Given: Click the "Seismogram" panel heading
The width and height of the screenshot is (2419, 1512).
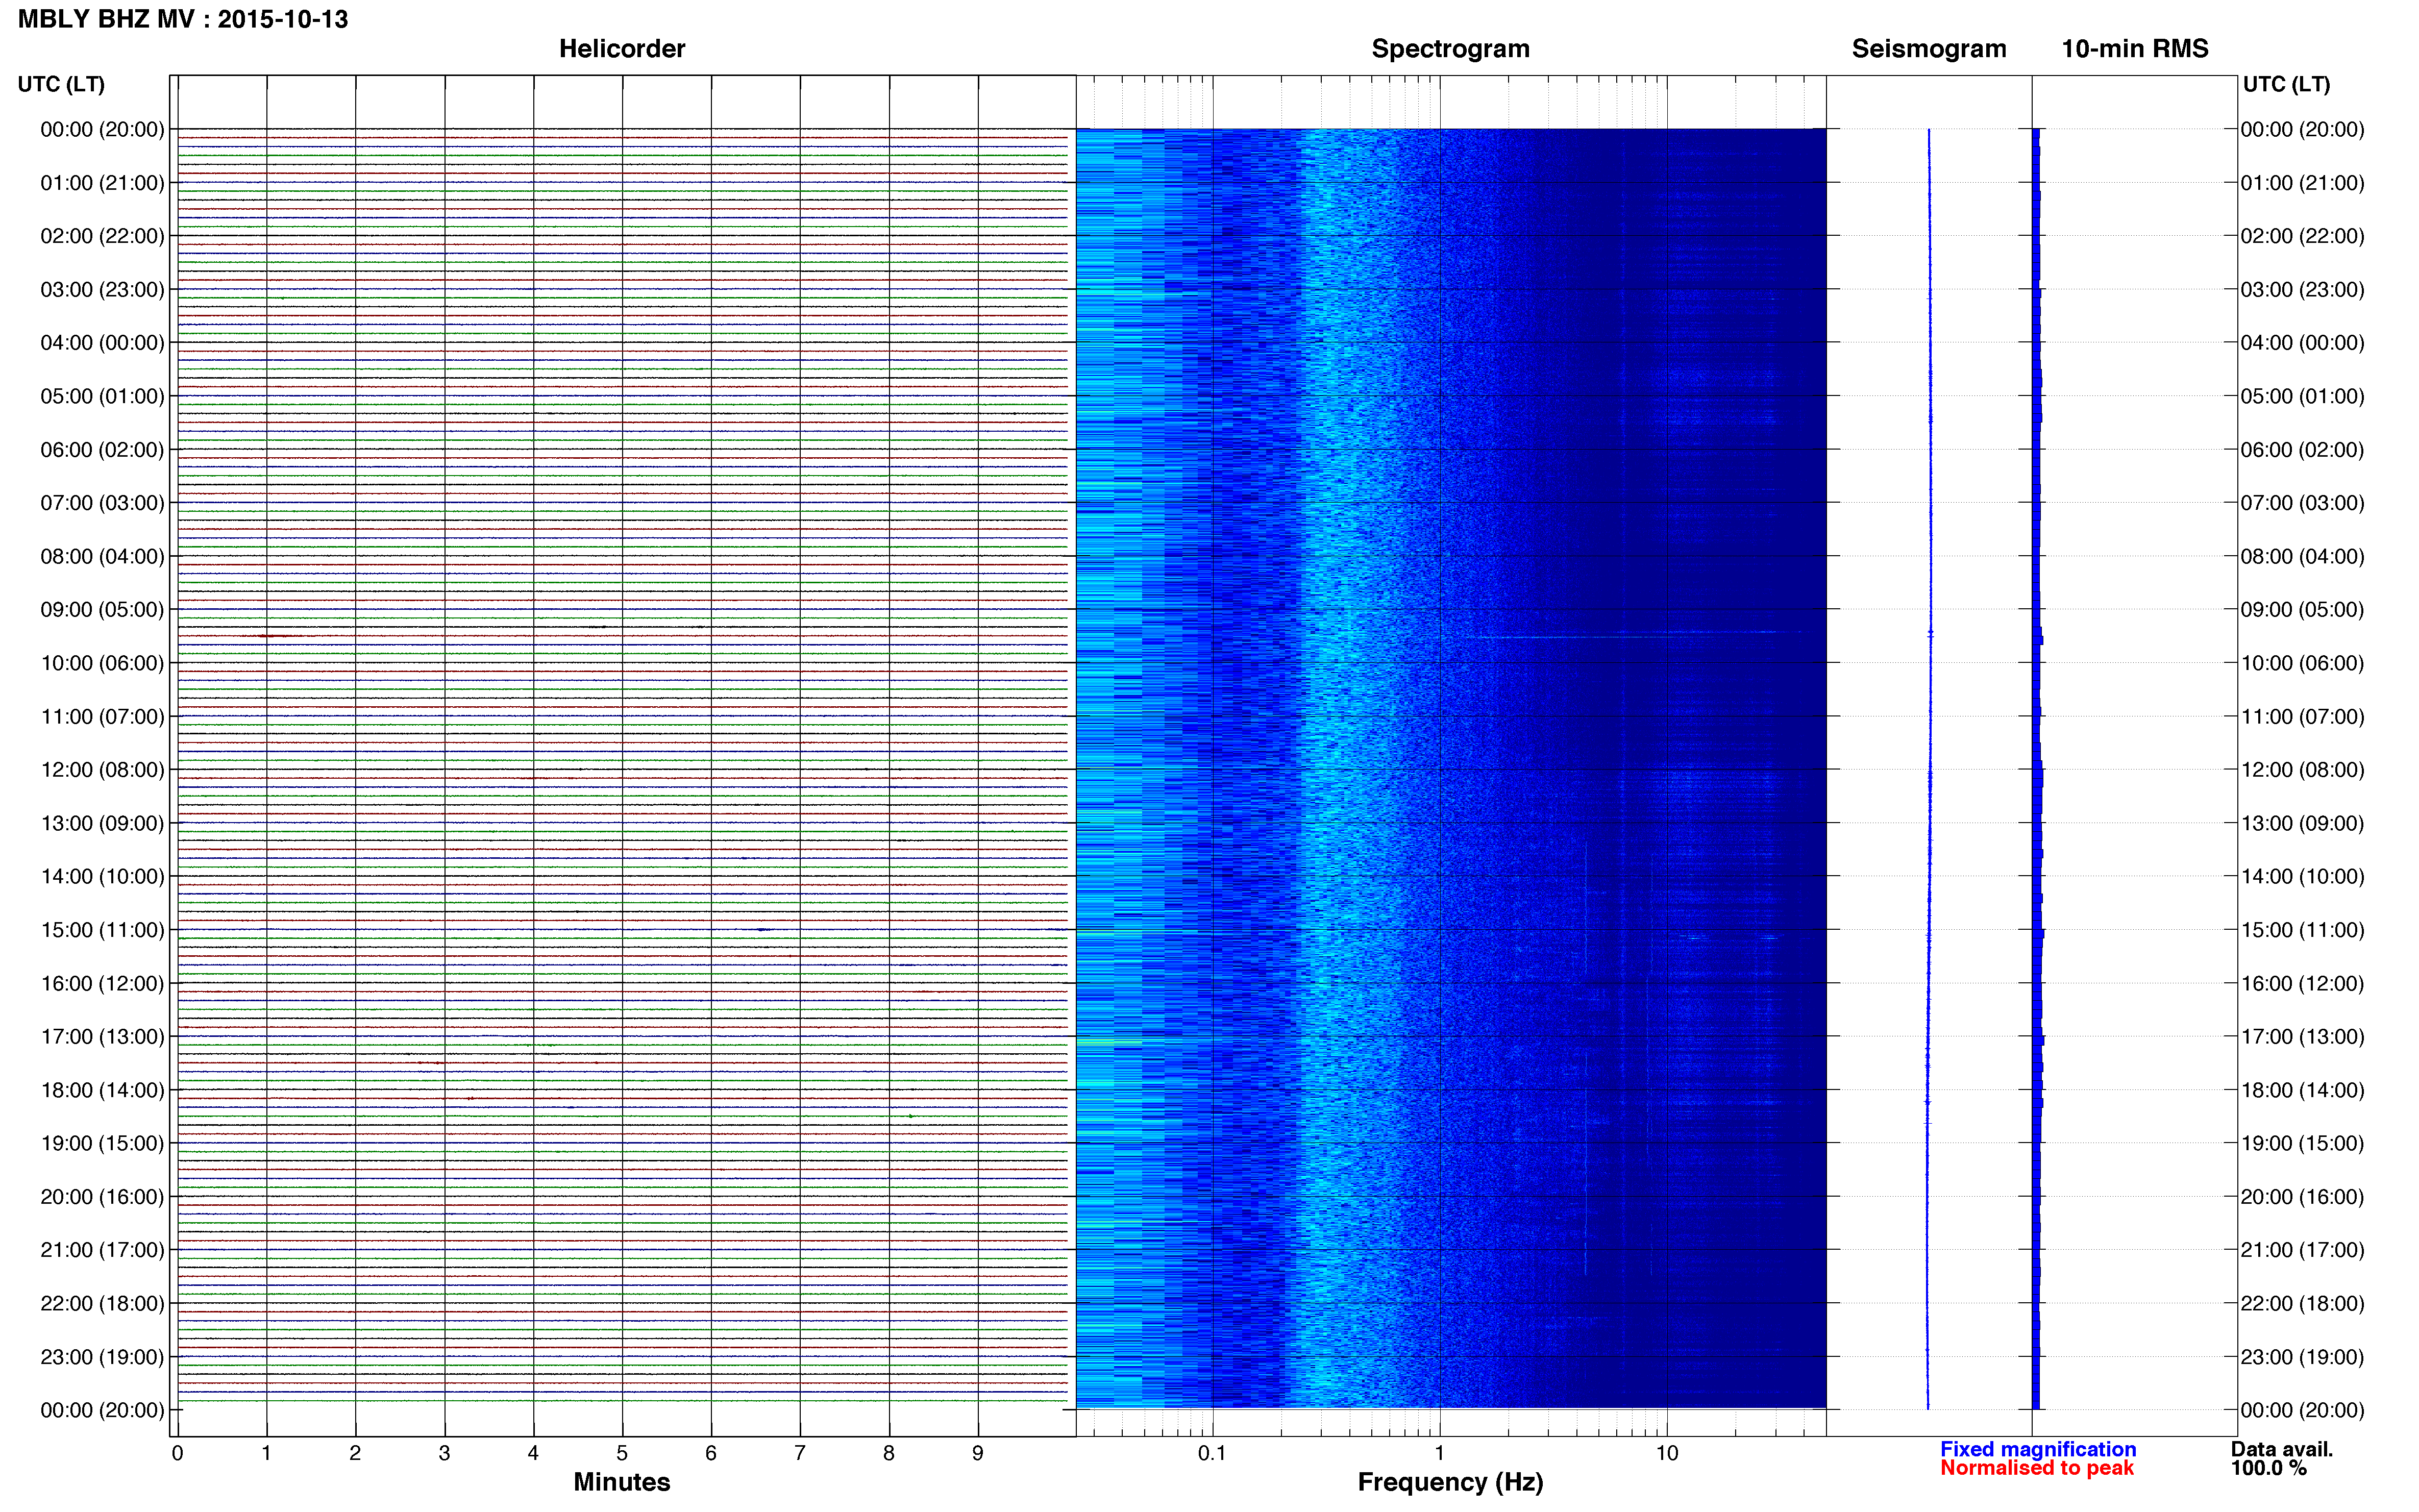Looking at the screenshot, I should 1929,49.
